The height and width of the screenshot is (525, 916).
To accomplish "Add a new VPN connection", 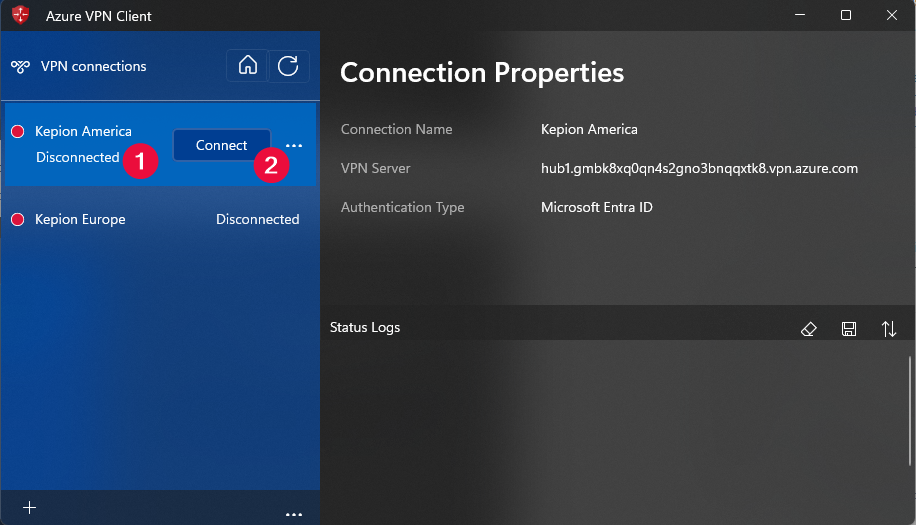I will click(29, 508).
